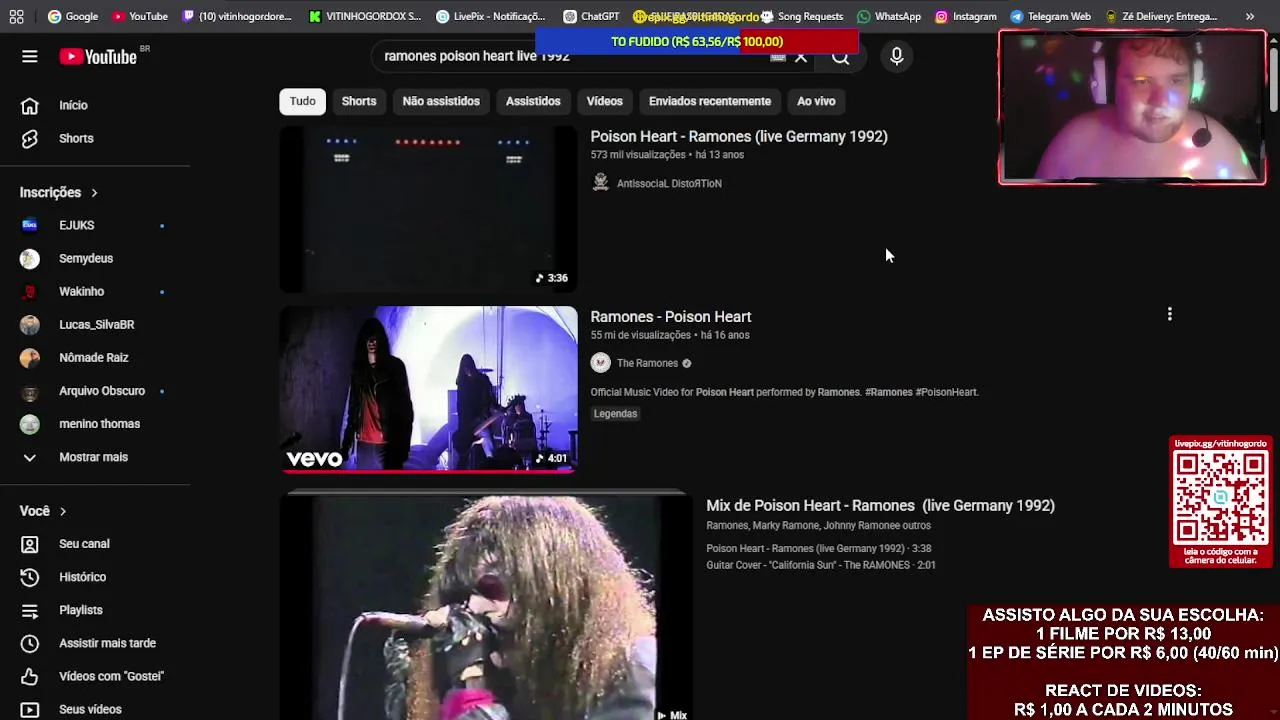The height and width of the screenshot is (720, 1280).
Task: Open the browser apps grid shortcut
Action: point(16,16)
